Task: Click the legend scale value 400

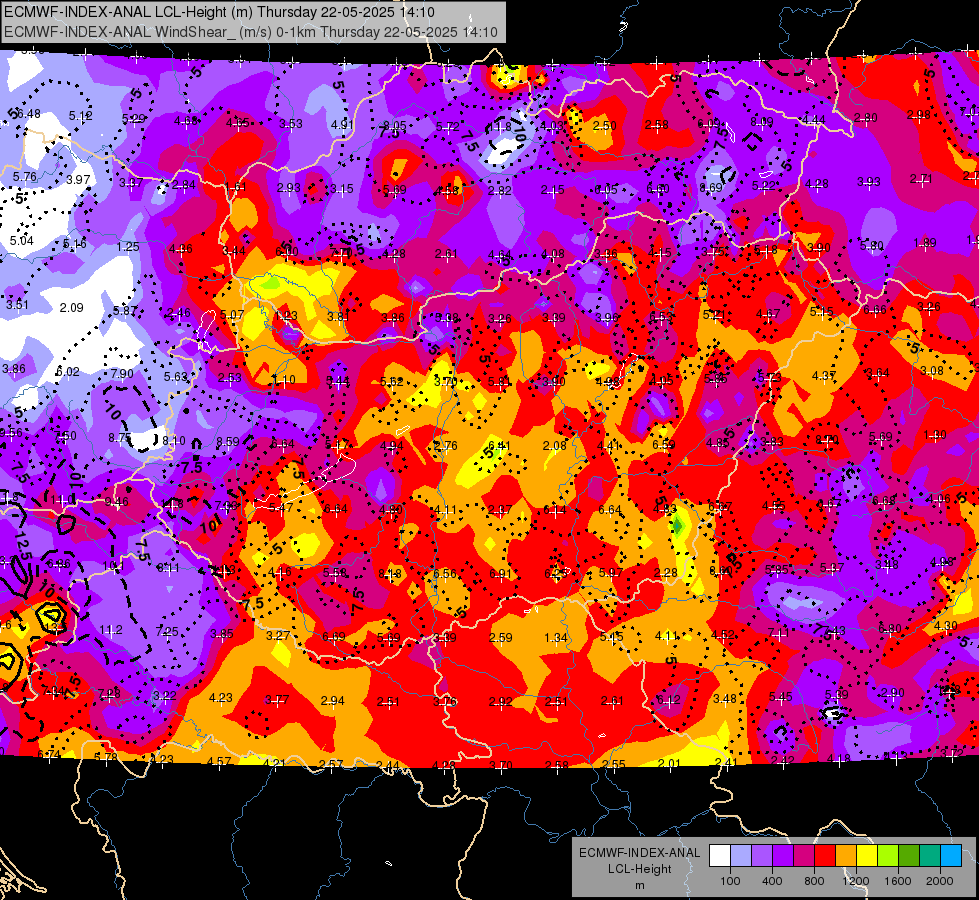Action: pyautogui.click(x=772, y=881)
